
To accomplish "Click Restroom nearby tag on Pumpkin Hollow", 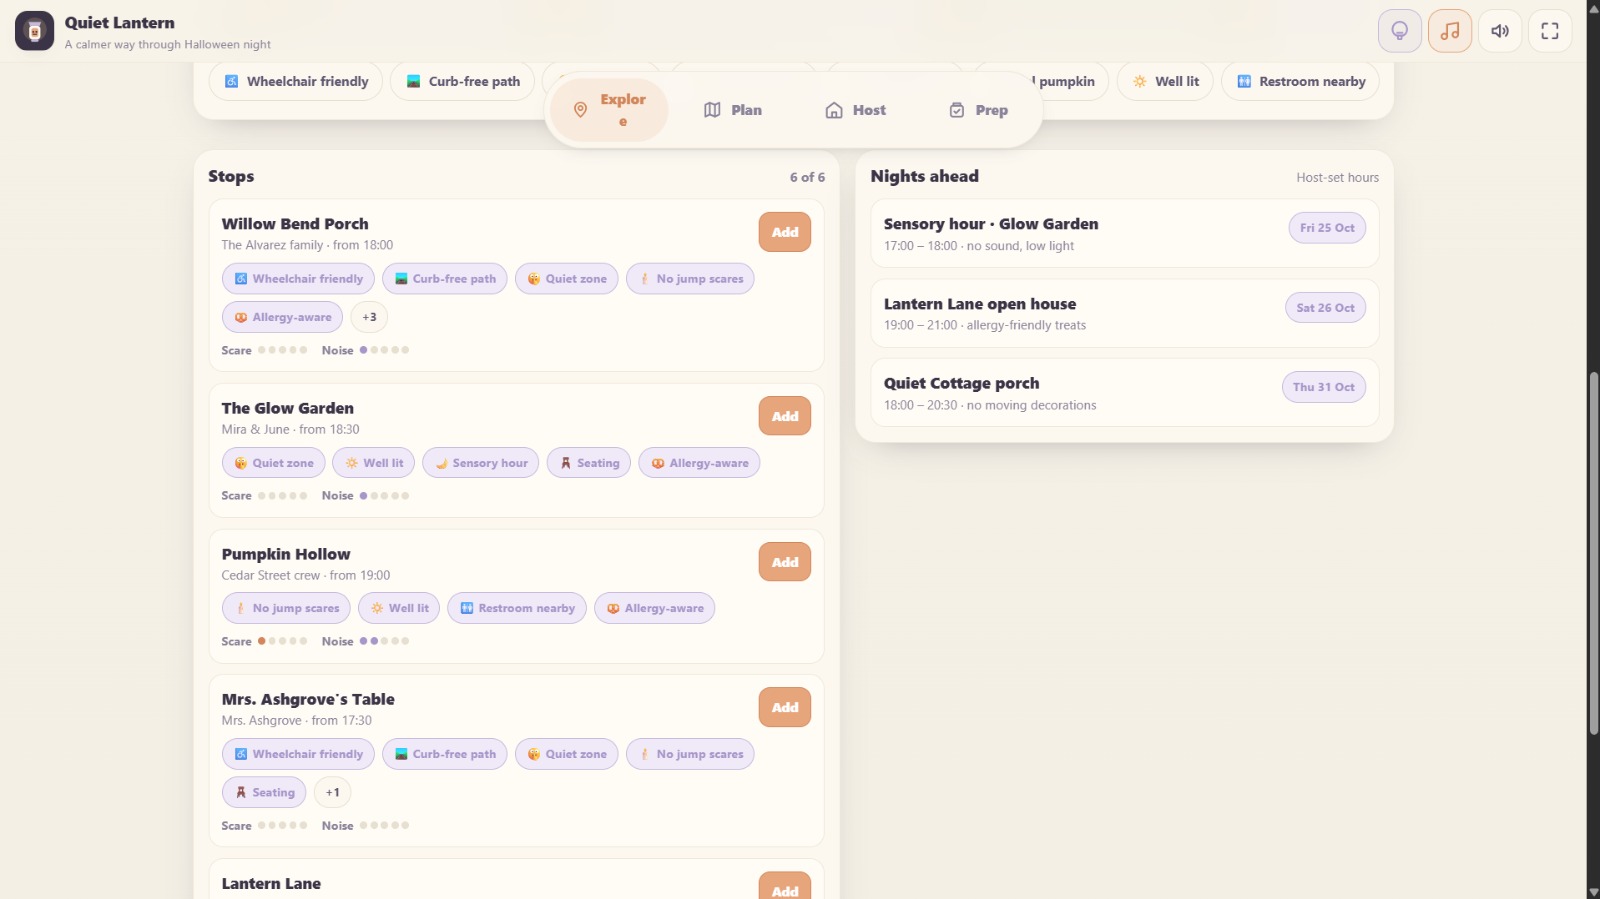I will point(516,608).
